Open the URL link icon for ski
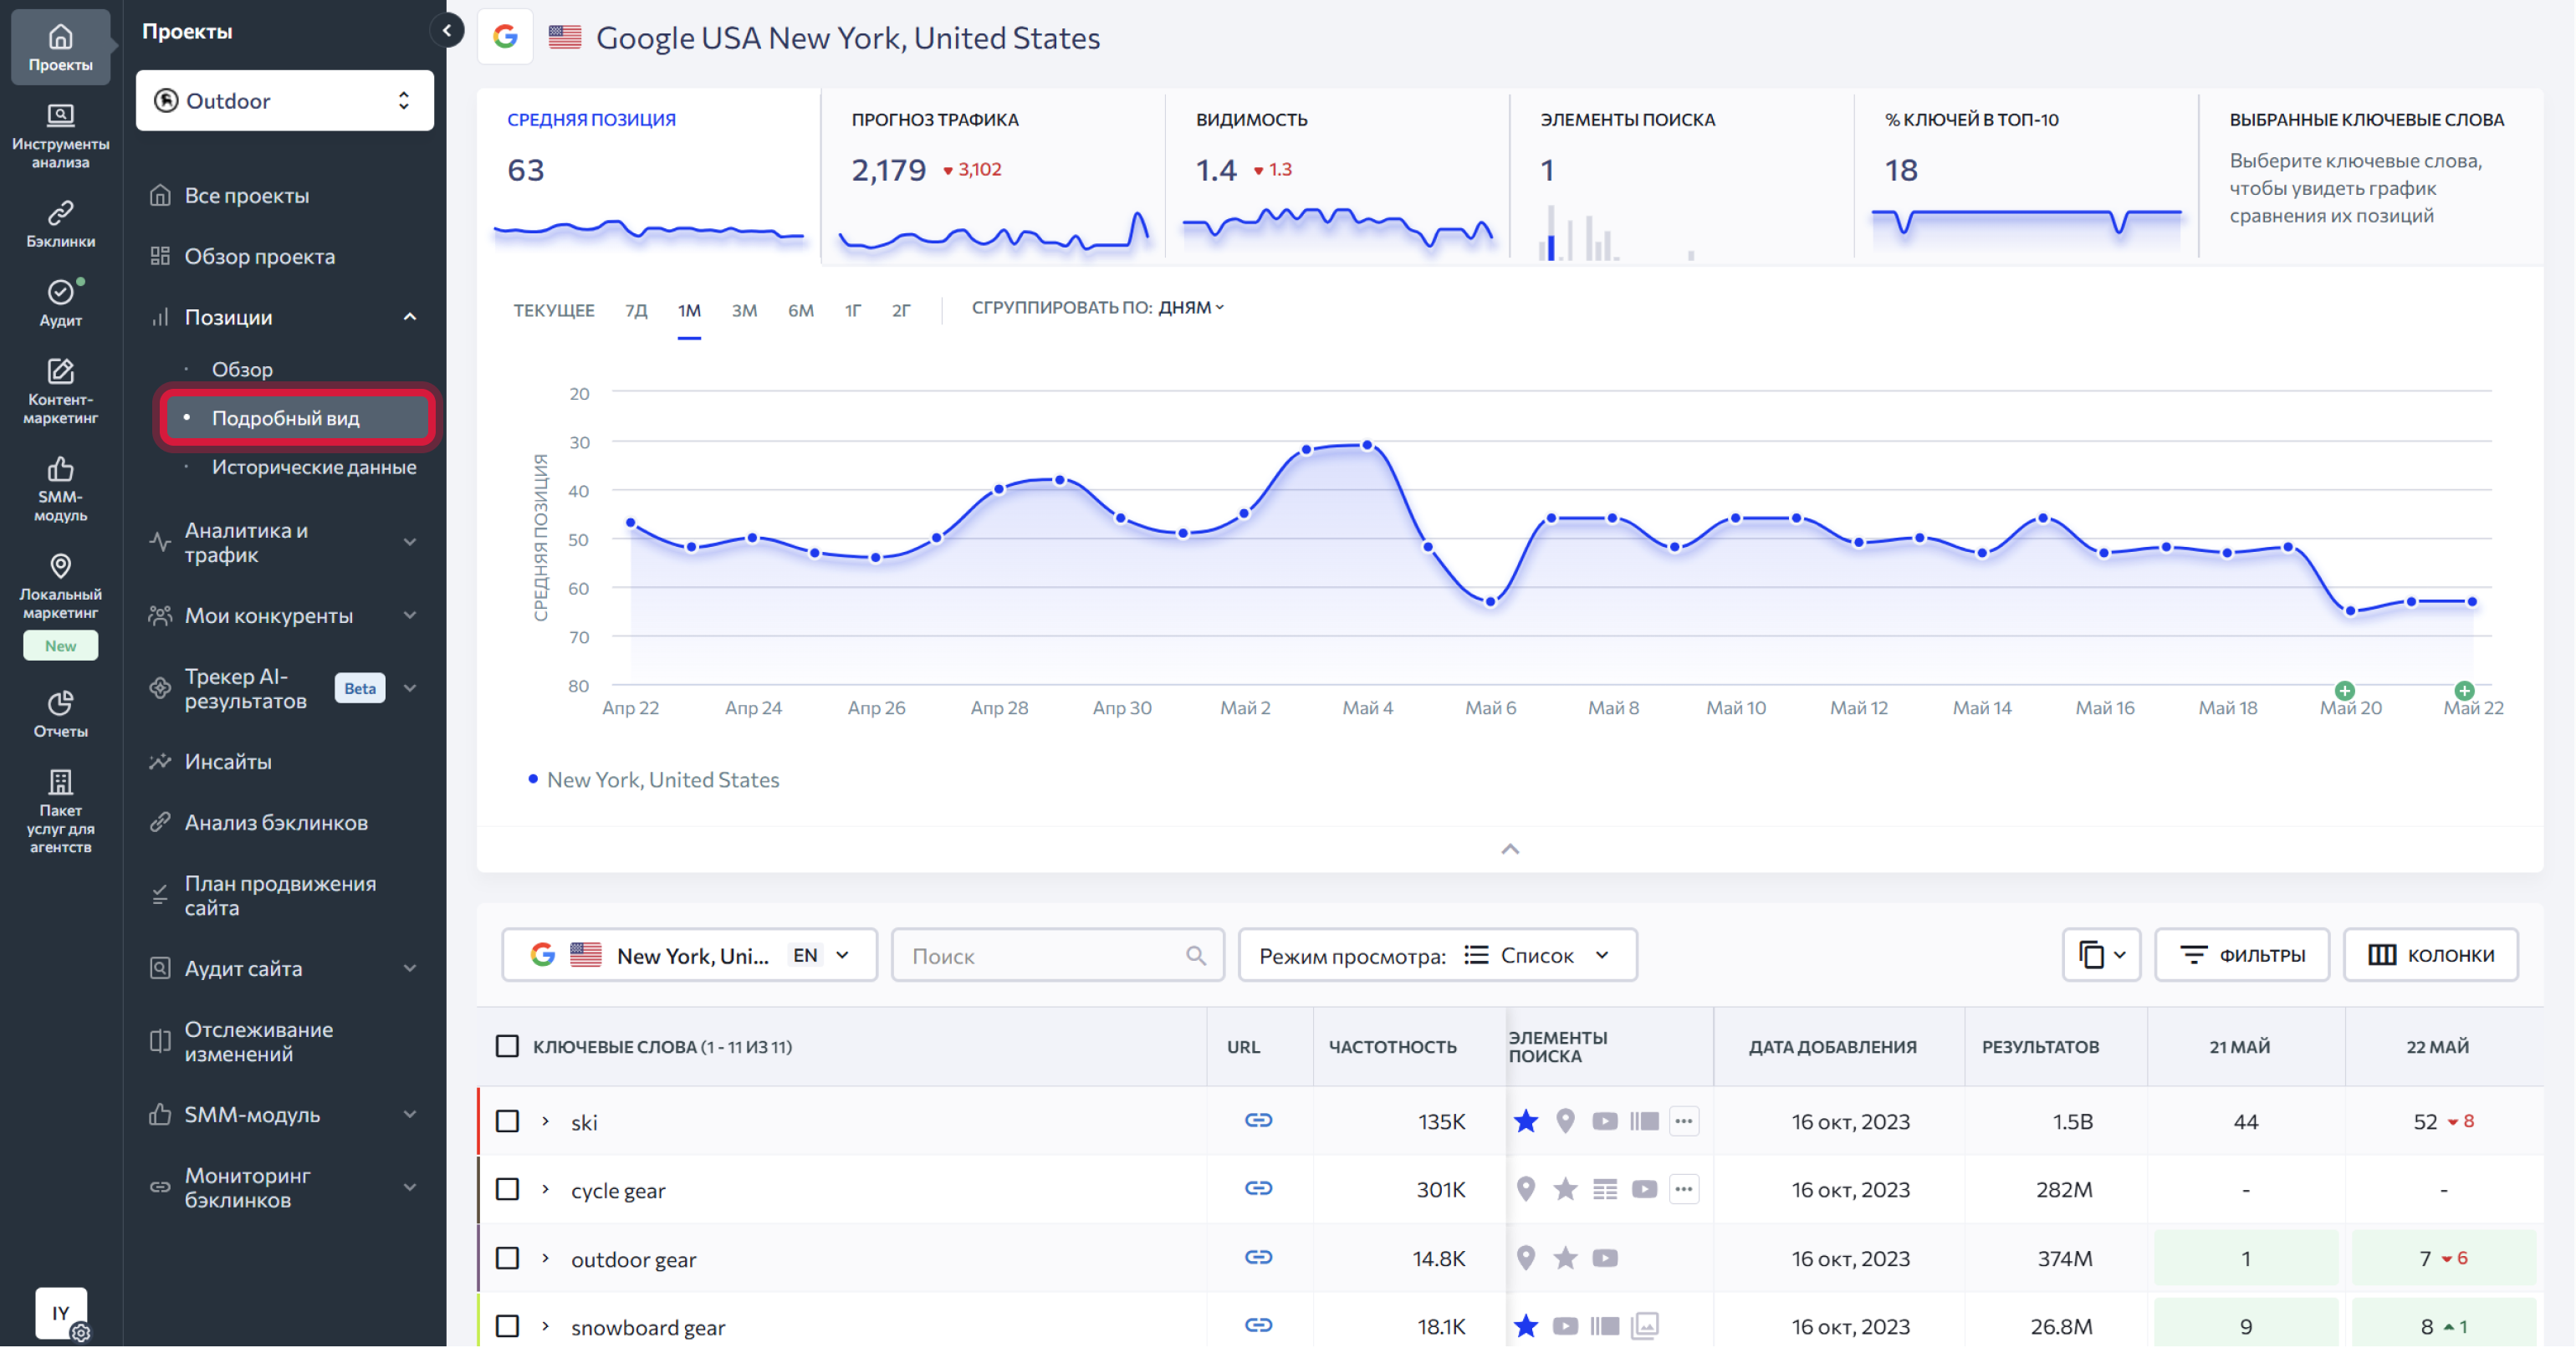Image resolution: width=2576 pixels, height=1348 pixels. point(1258,1120)
